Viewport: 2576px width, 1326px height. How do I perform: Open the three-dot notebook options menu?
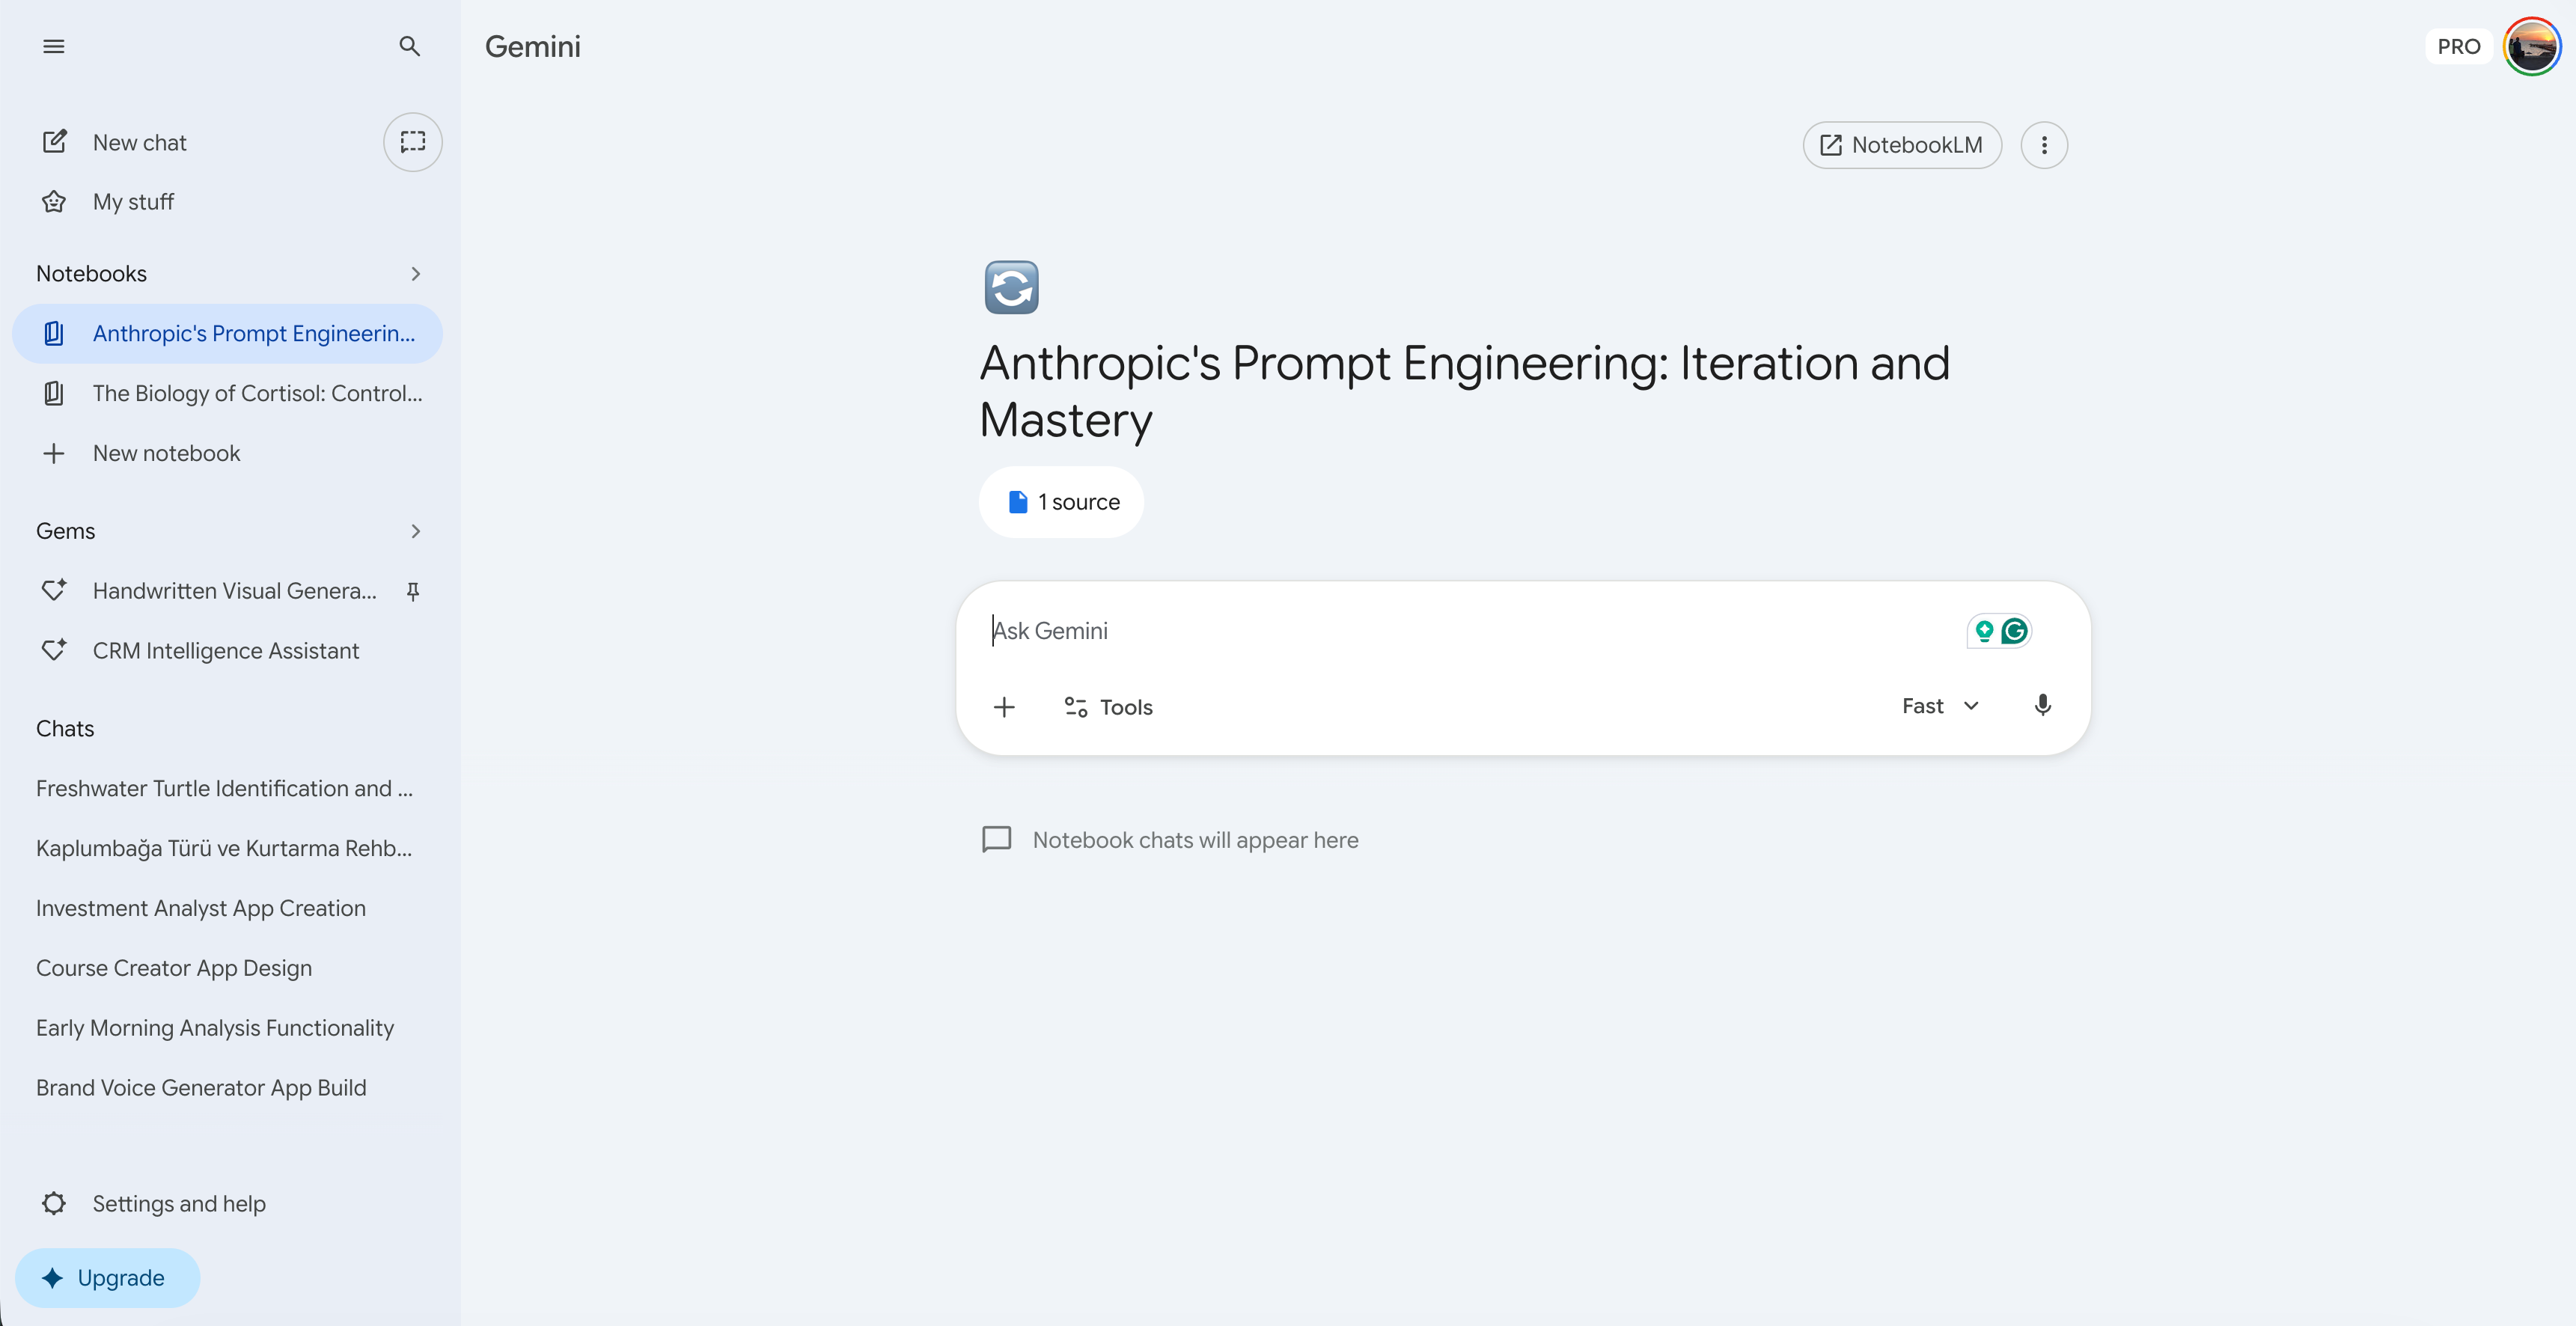coord(2044,145)
